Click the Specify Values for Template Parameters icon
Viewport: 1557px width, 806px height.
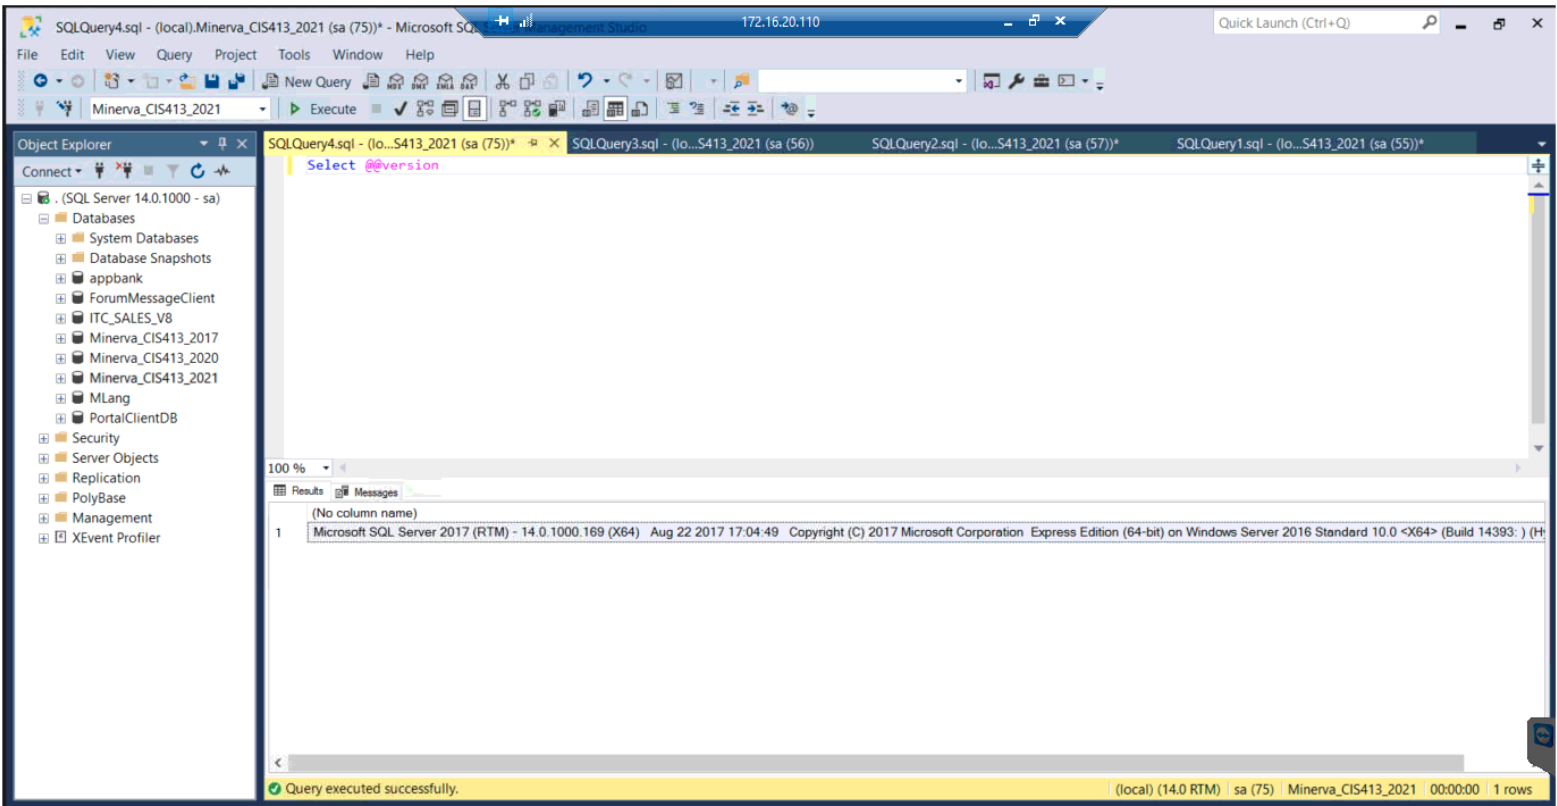[790, 109]
